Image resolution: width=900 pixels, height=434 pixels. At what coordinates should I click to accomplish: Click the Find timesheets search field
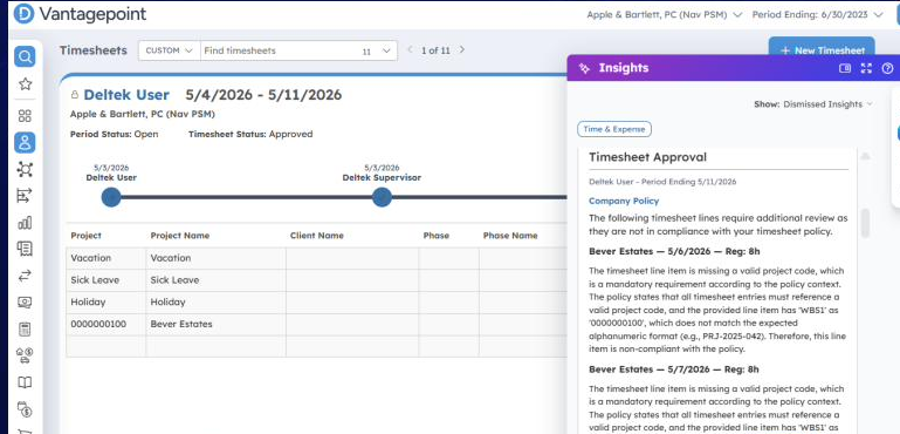(x=280, y=51)
